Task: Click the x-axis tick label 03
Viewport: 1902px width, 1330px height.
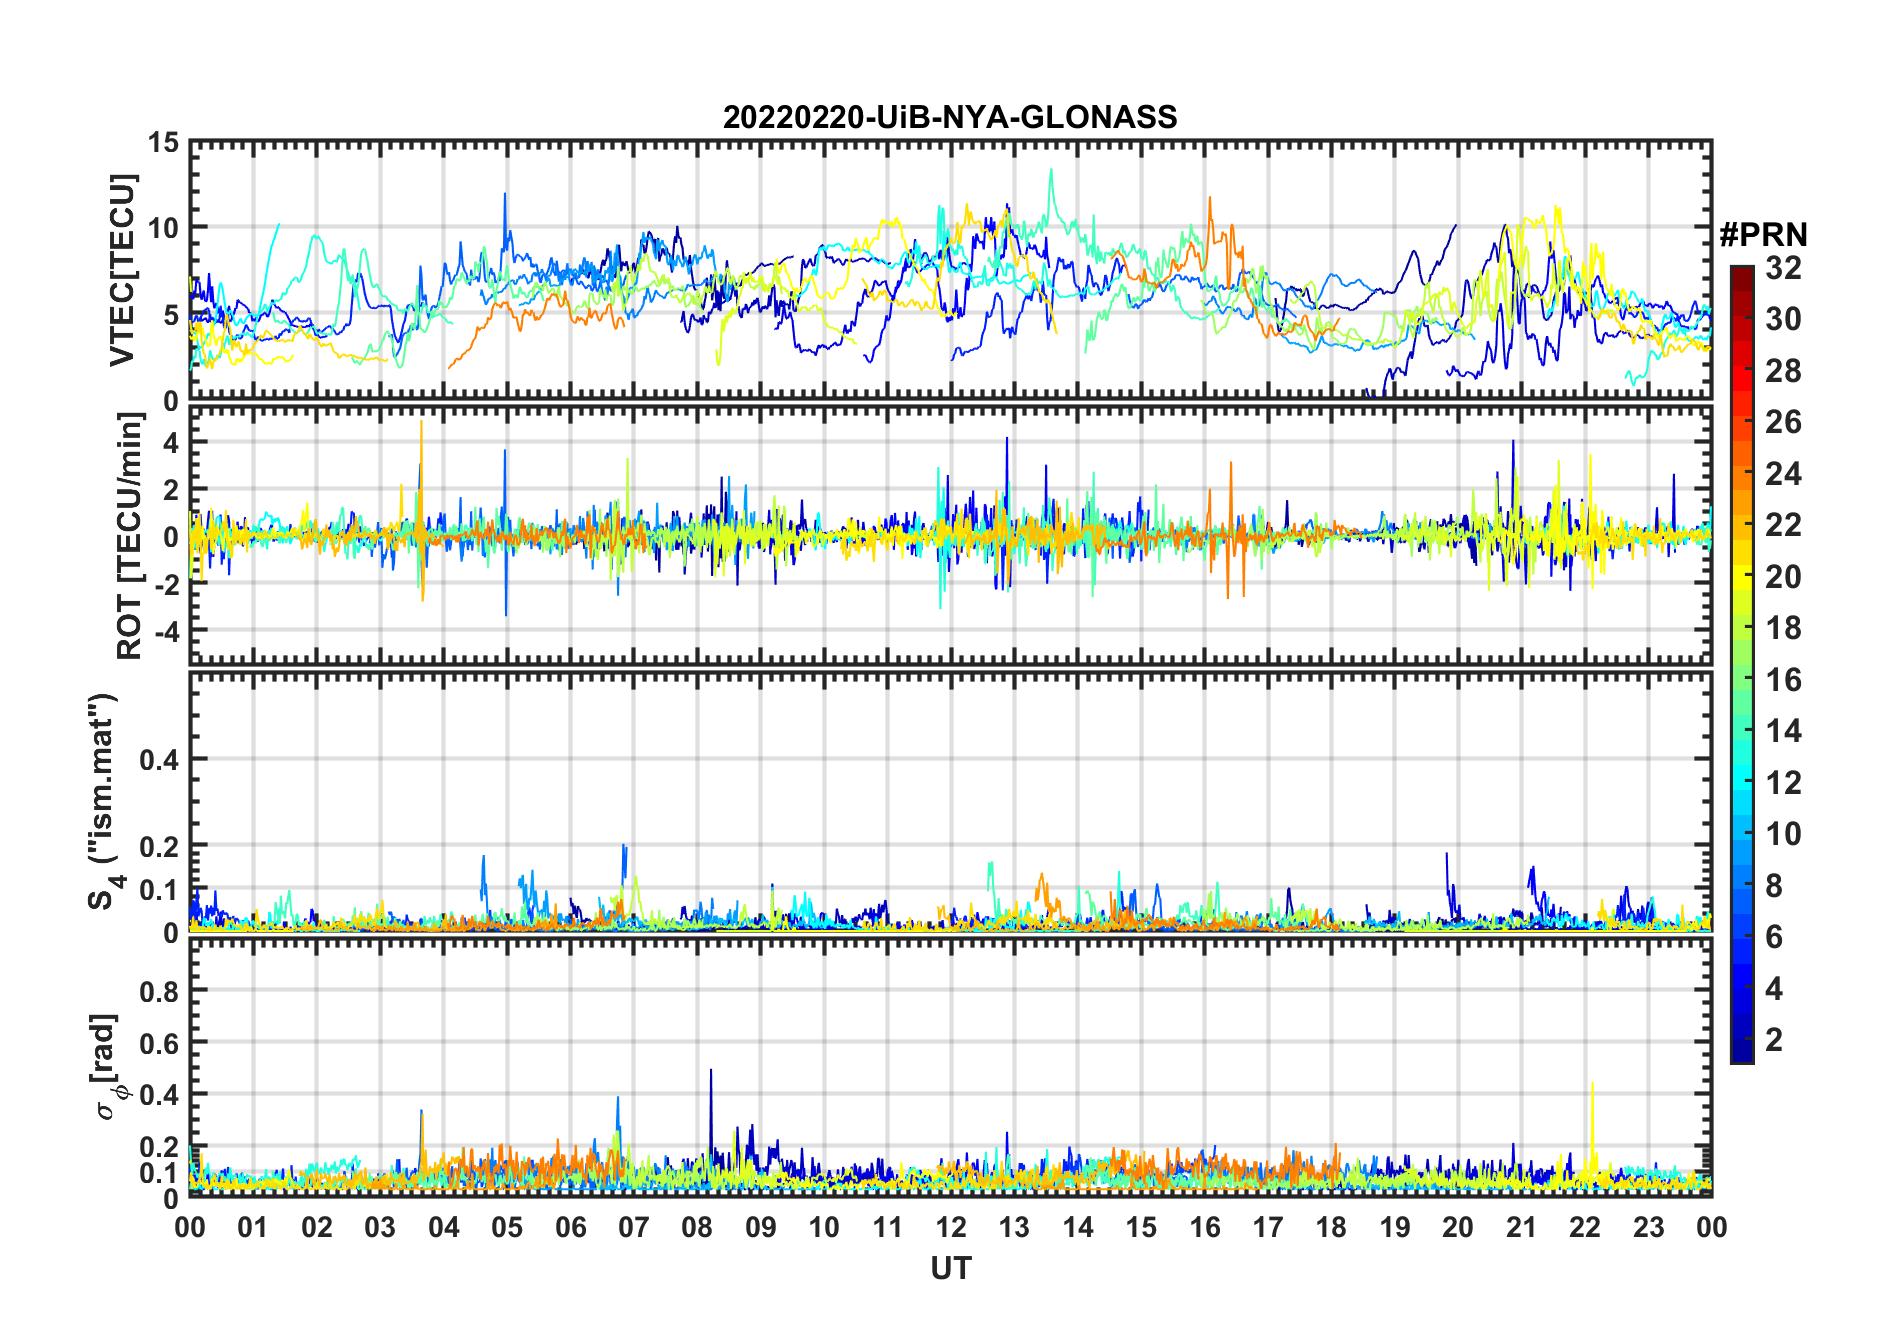Action: [380, 1227]
